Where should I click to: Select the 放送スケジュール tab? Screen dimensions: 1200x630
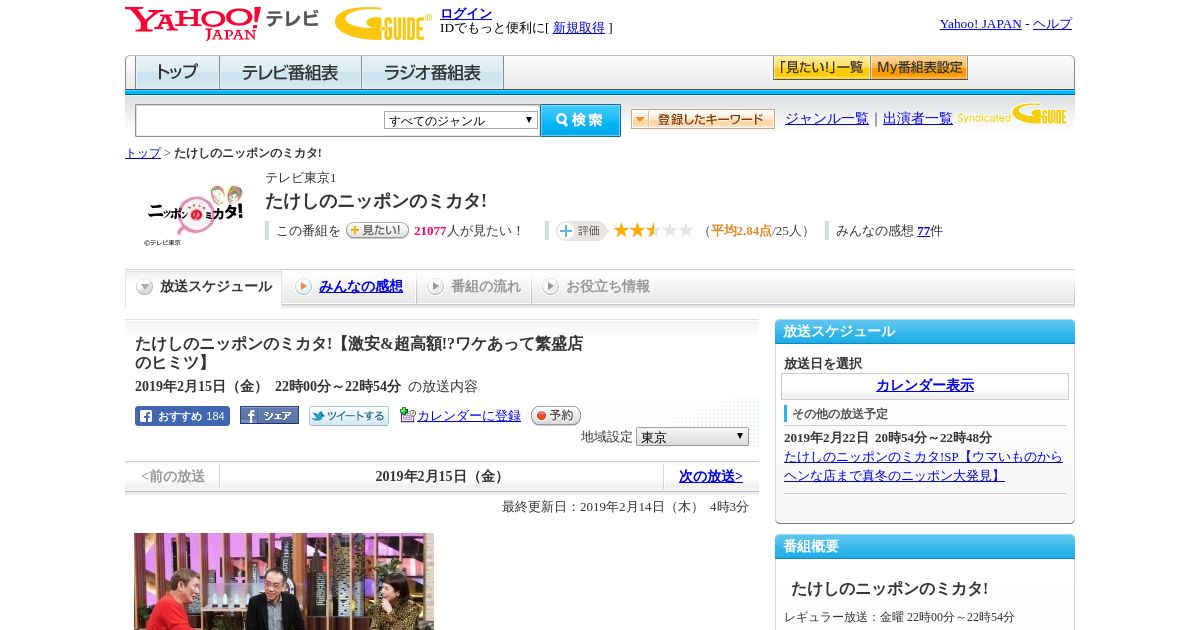pos(204,287)
